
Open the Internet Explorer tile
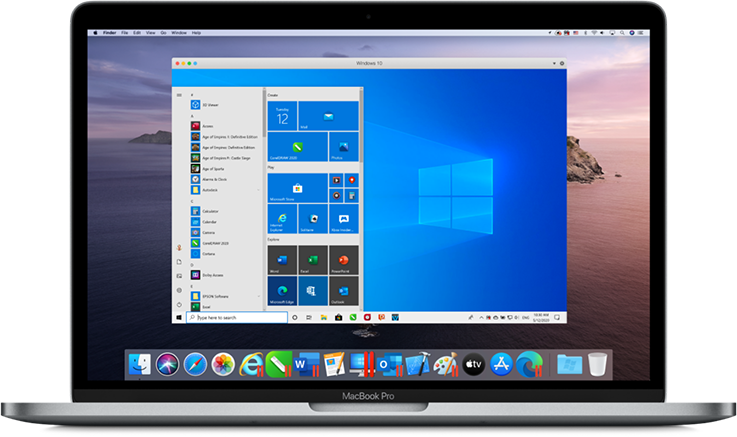click(282, 218)
